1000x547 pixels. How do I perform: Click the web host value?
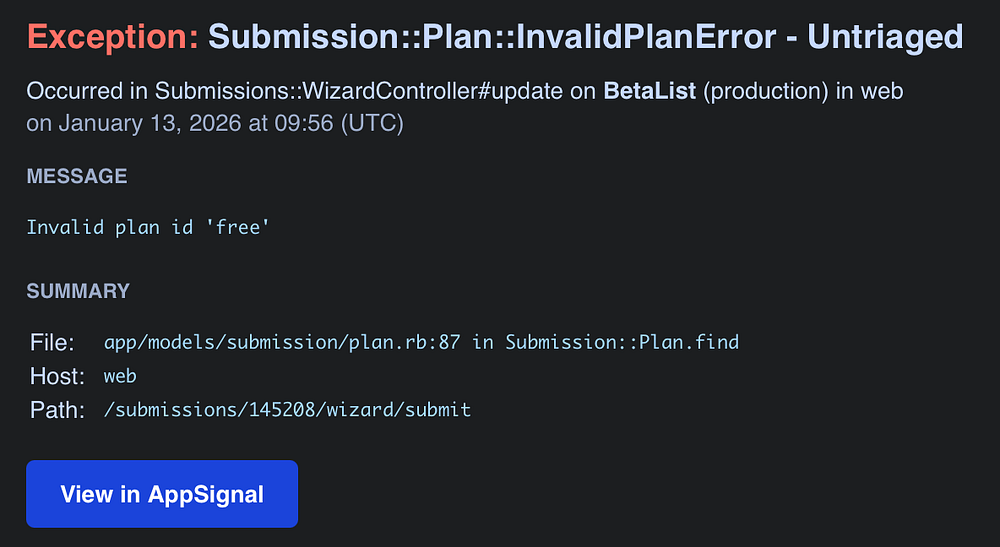[x=120, y=376]
